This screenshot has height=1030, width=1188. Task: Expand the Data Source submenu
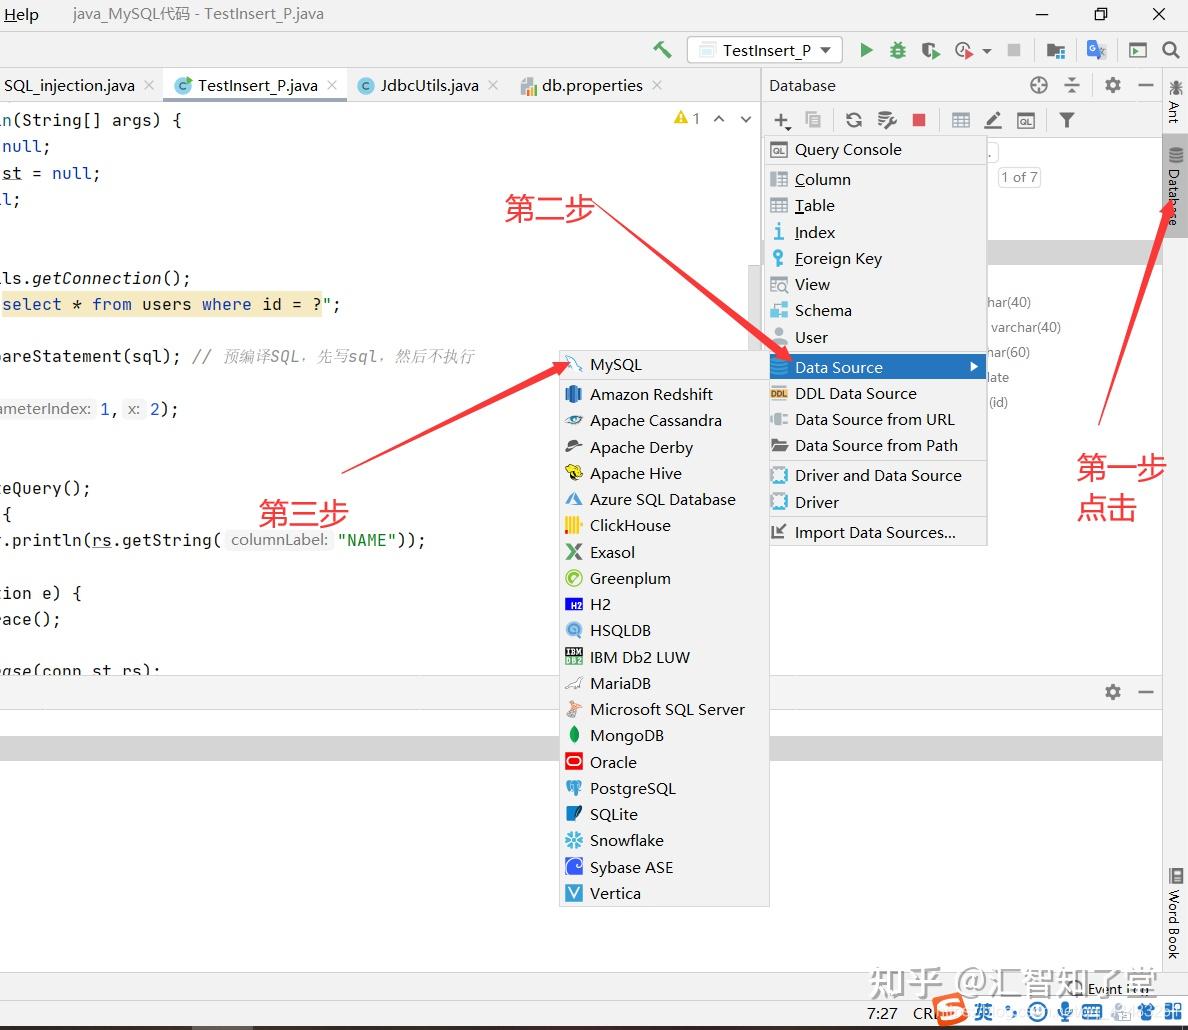point(877,368)
